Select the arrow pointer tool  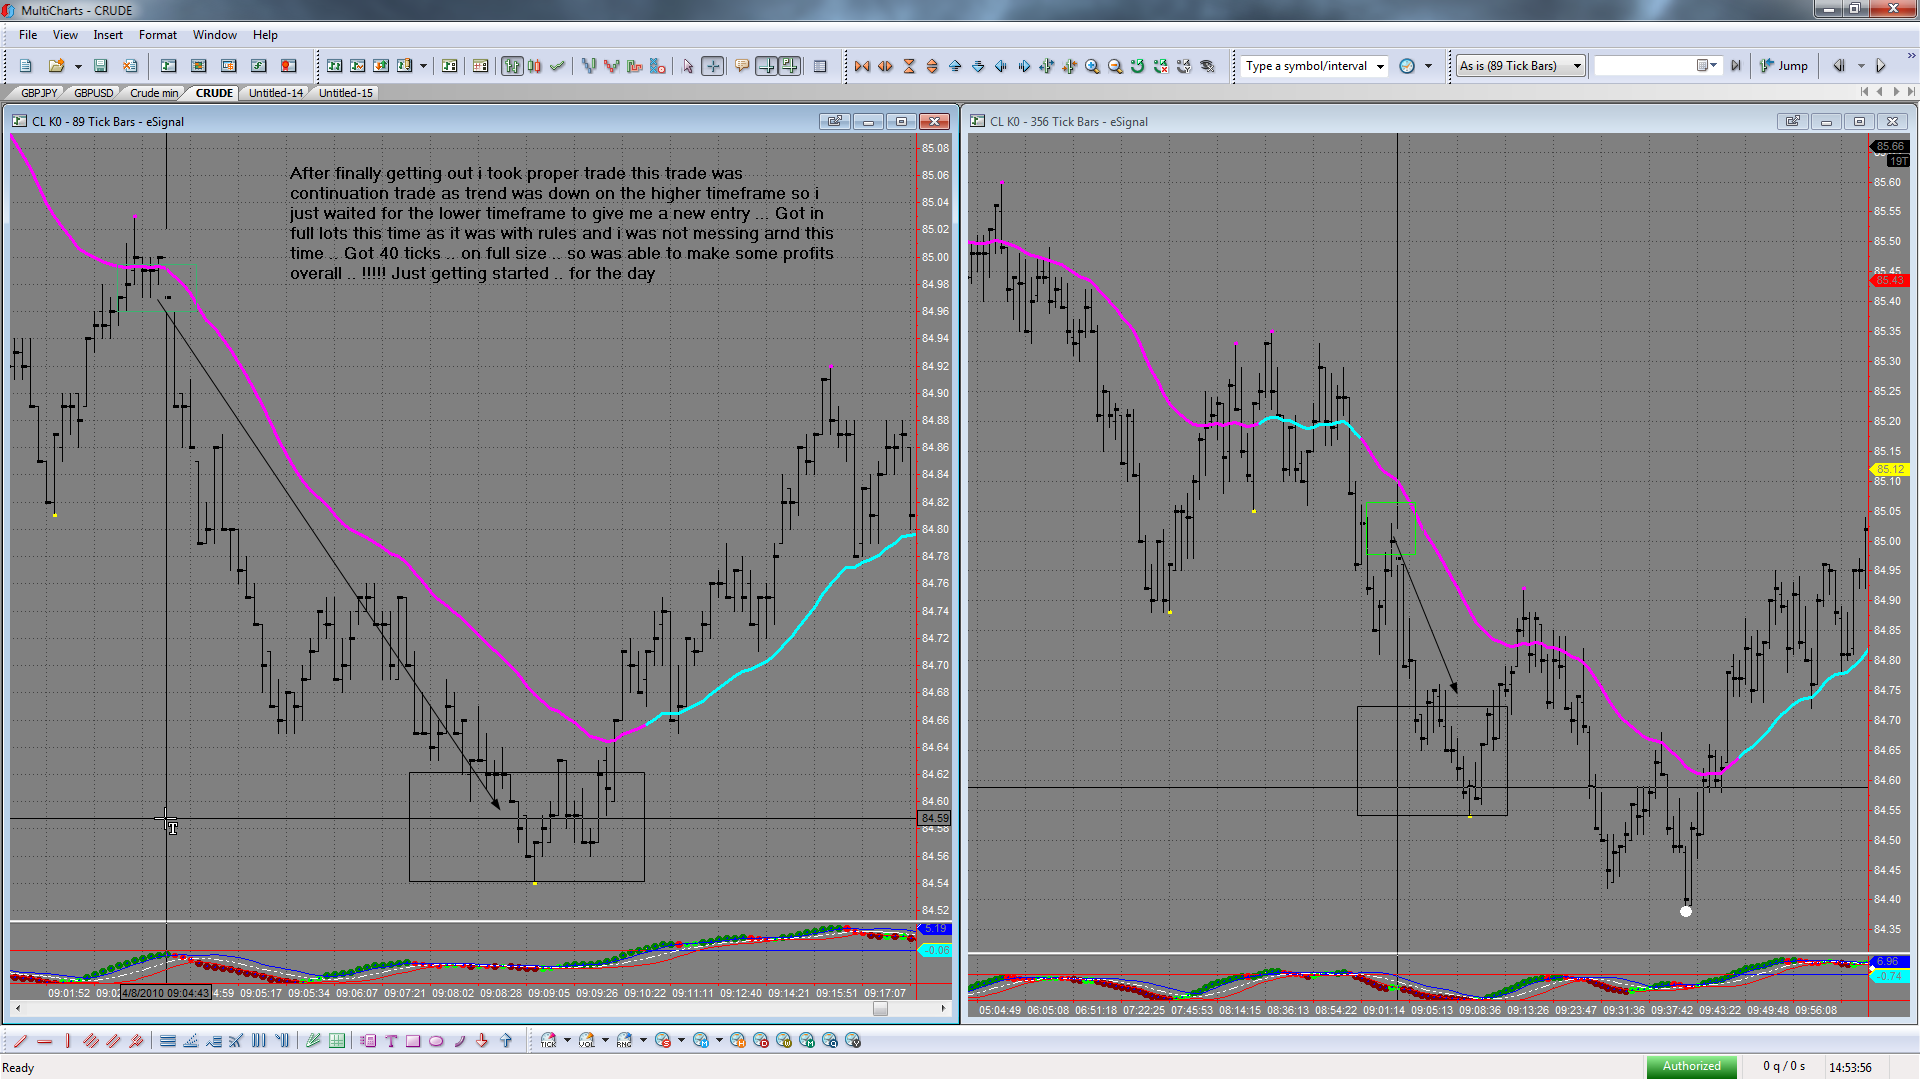[x=687, y=66]
